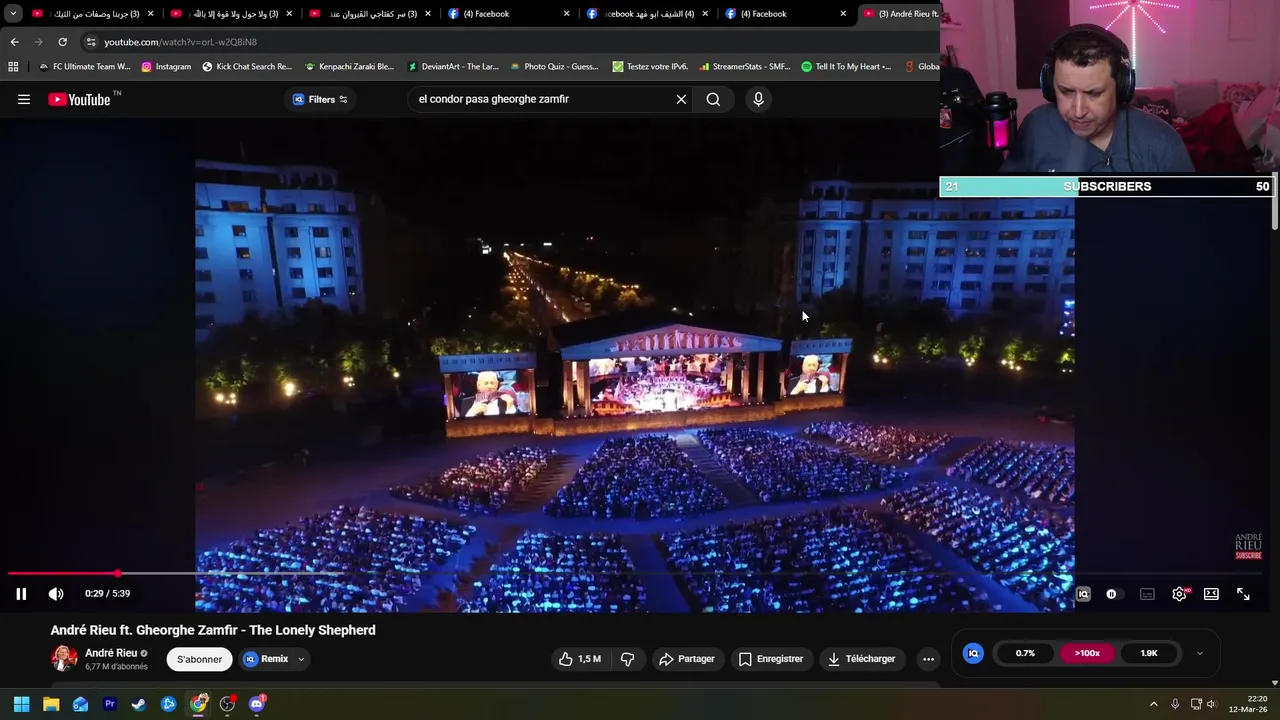Open the apps grid in the bookmarks bar
1280x720 pixels.
click(13, 67)
